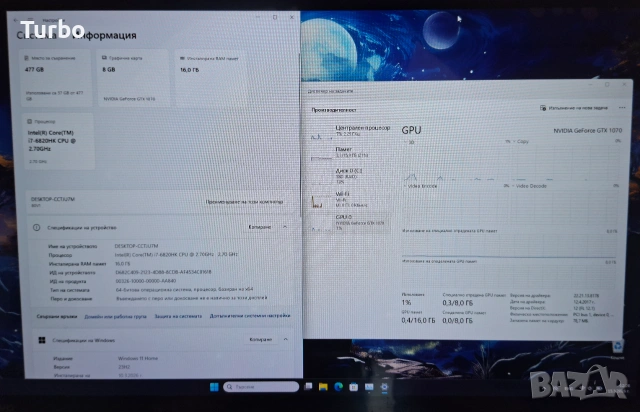Click the taskbar search box
640x412 pixels.
point(261,387)
